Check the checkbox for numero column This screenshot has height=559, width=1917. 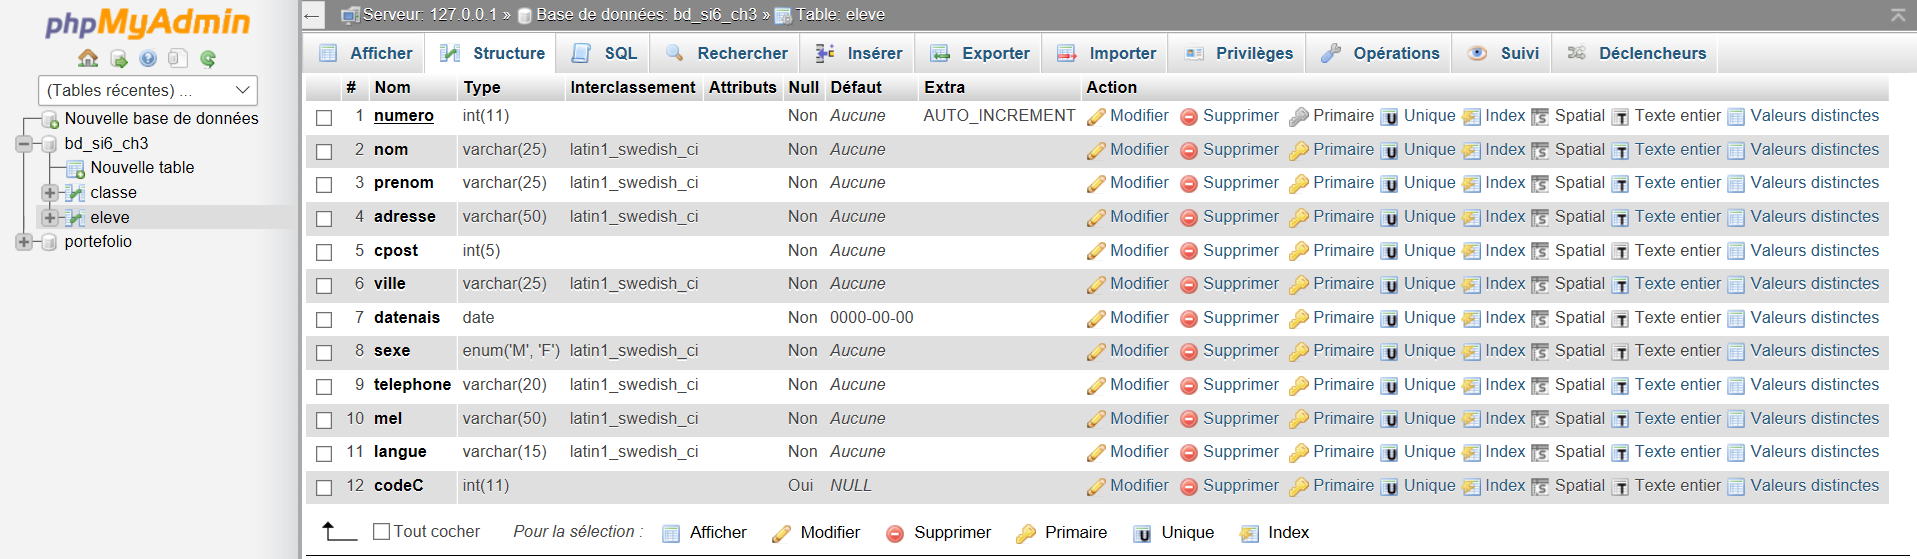(x=324, y=118)
